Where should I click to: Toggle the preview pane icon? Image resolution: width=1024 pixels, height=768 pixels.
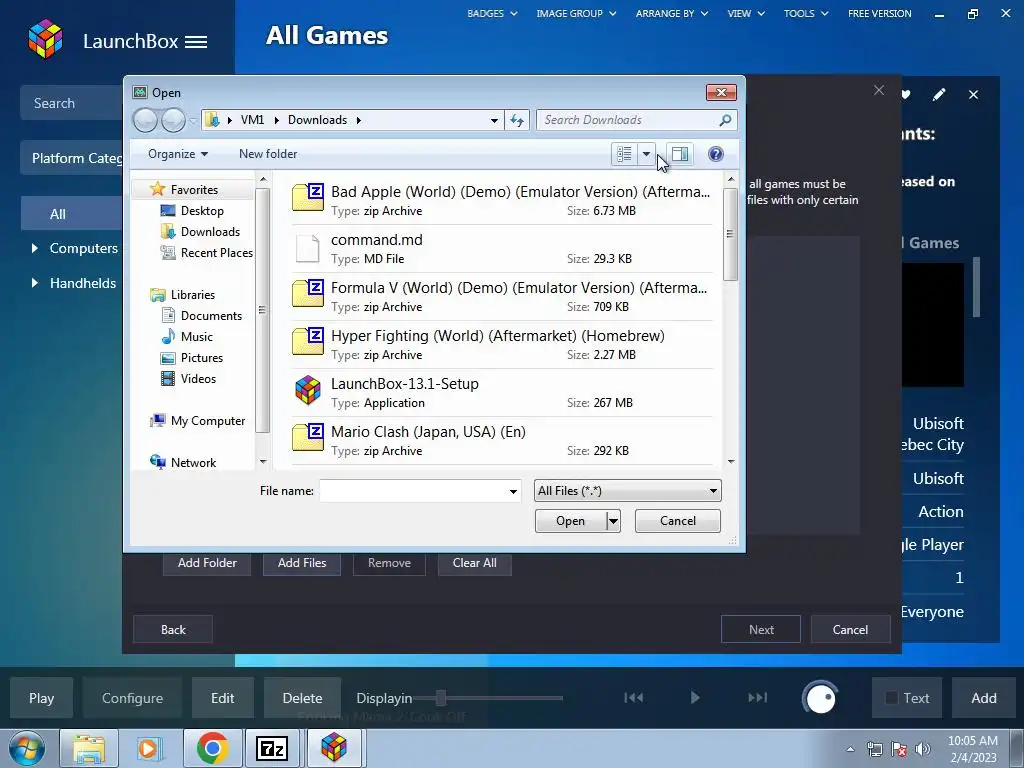tap(680, 154)
